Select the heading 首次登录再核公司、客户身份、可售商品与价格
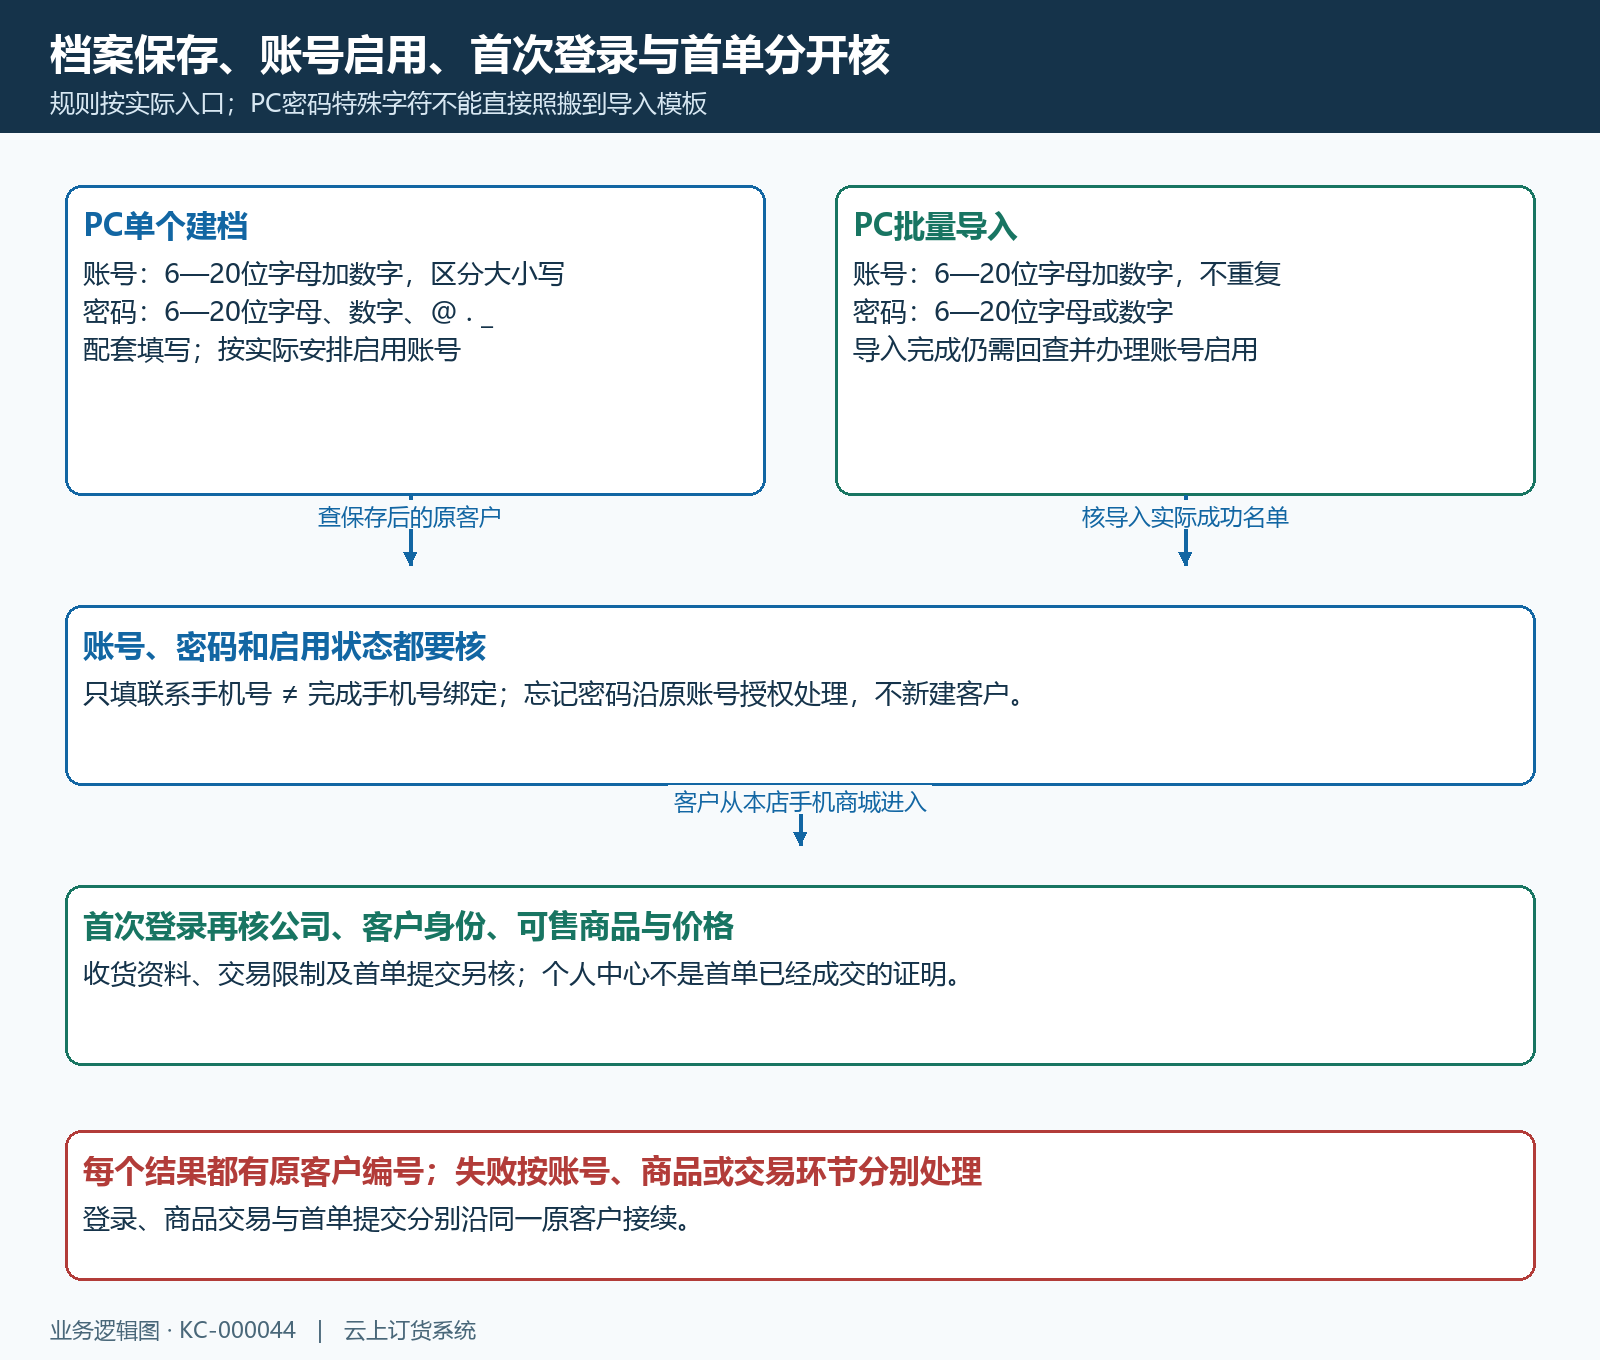This screenshot has width=1600, height=1360. 408,927
